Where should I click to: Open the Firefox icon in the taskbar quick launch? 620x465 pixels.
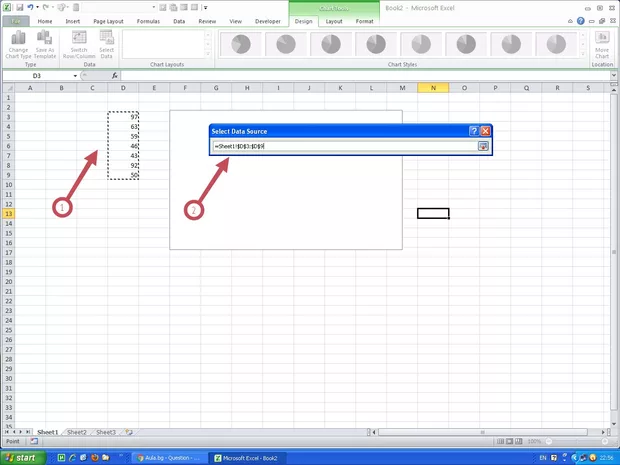(x=95, y=458)
